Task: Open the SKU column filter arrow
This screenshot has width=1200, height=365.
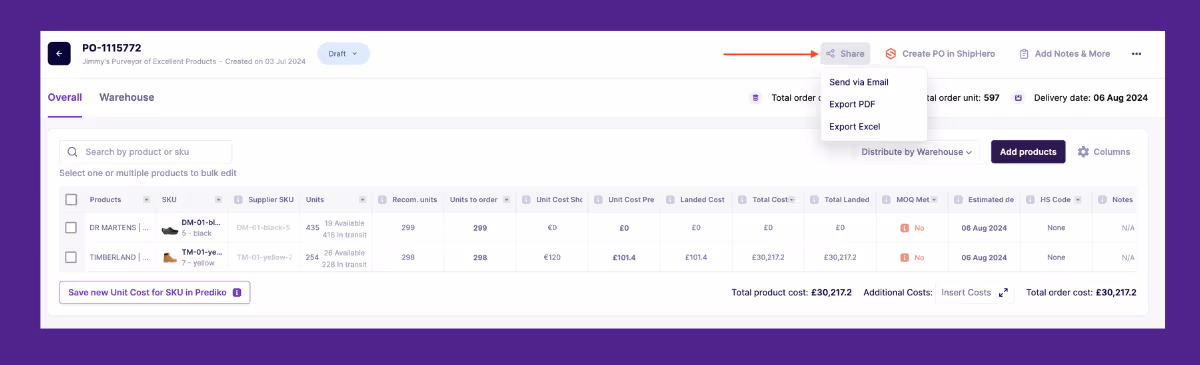Action: click(x=218, y=200)
